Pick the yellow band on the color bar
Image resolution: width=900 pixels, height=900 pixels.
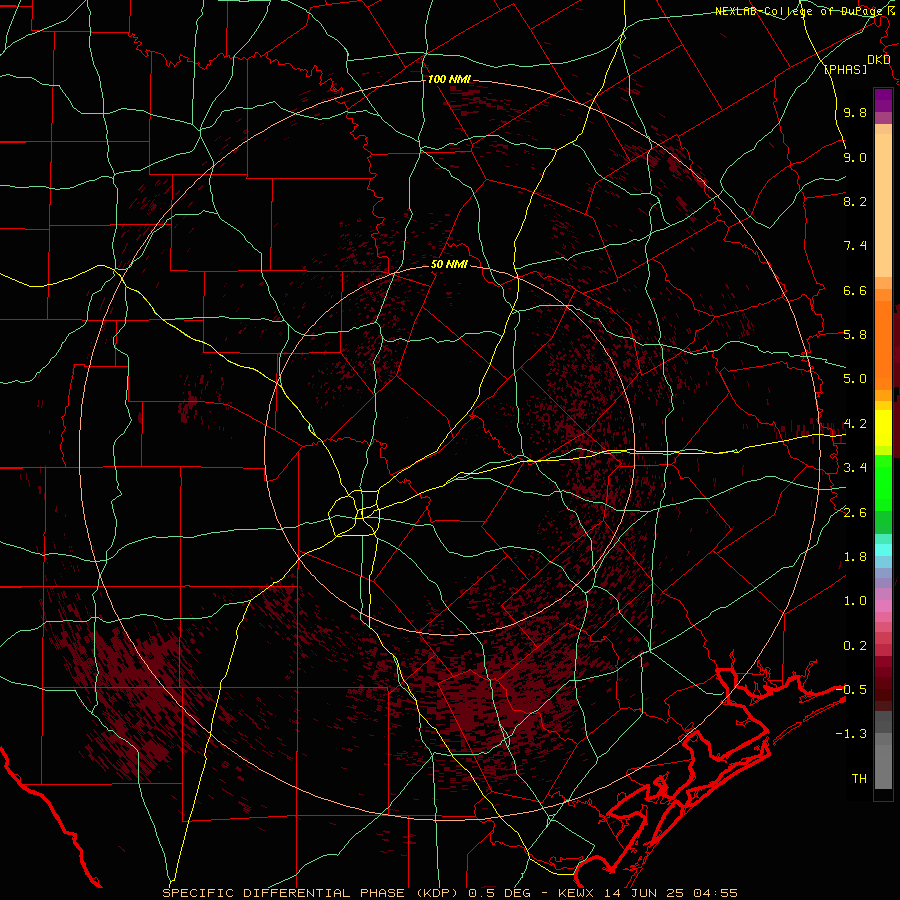[x=883, y=428]
